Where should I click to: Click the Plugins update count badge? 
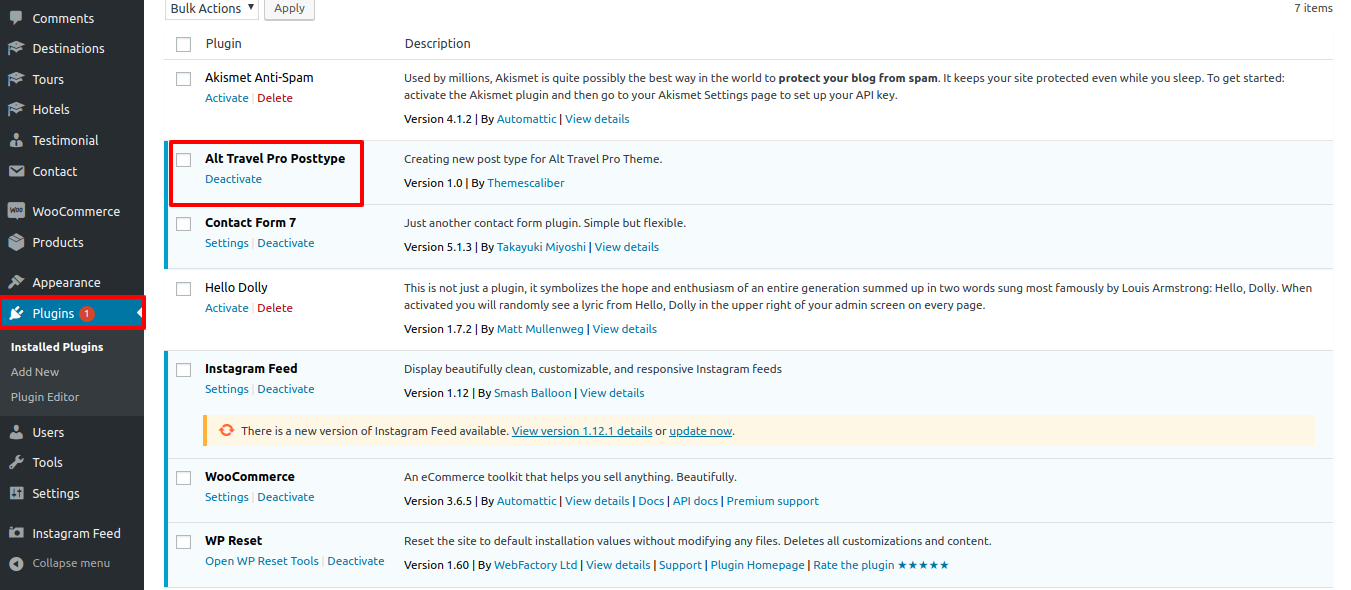pyautogui.click(x=87, y=313)
